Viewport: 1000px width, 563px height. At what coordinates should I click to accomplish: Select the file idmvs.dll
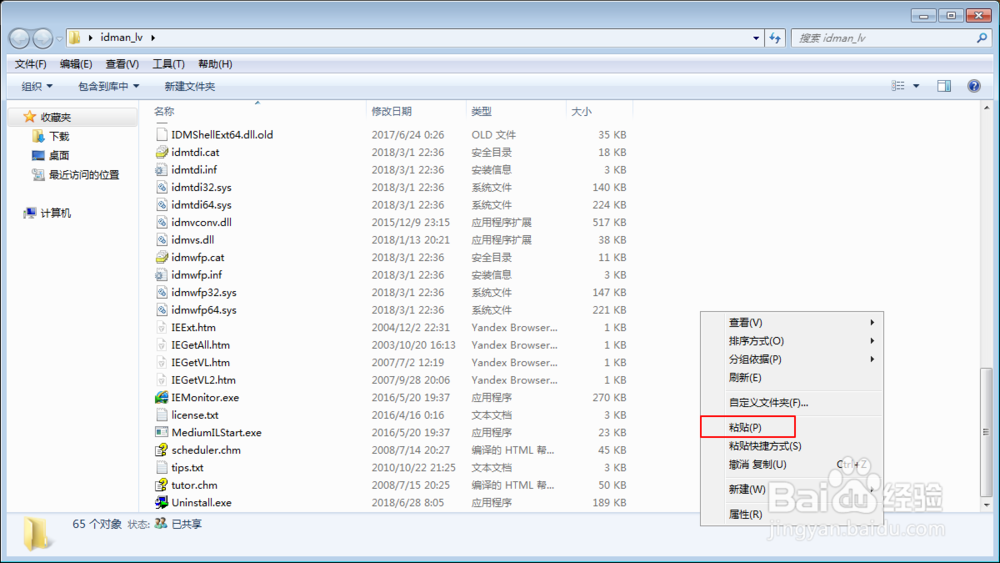193,240
